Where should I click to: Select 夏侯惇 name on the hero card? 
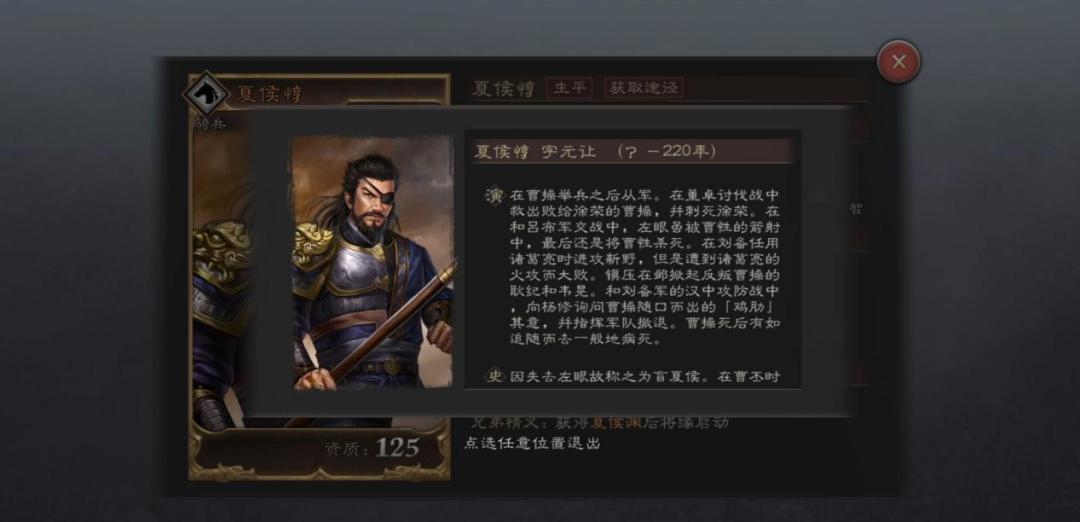click(269, 94)
